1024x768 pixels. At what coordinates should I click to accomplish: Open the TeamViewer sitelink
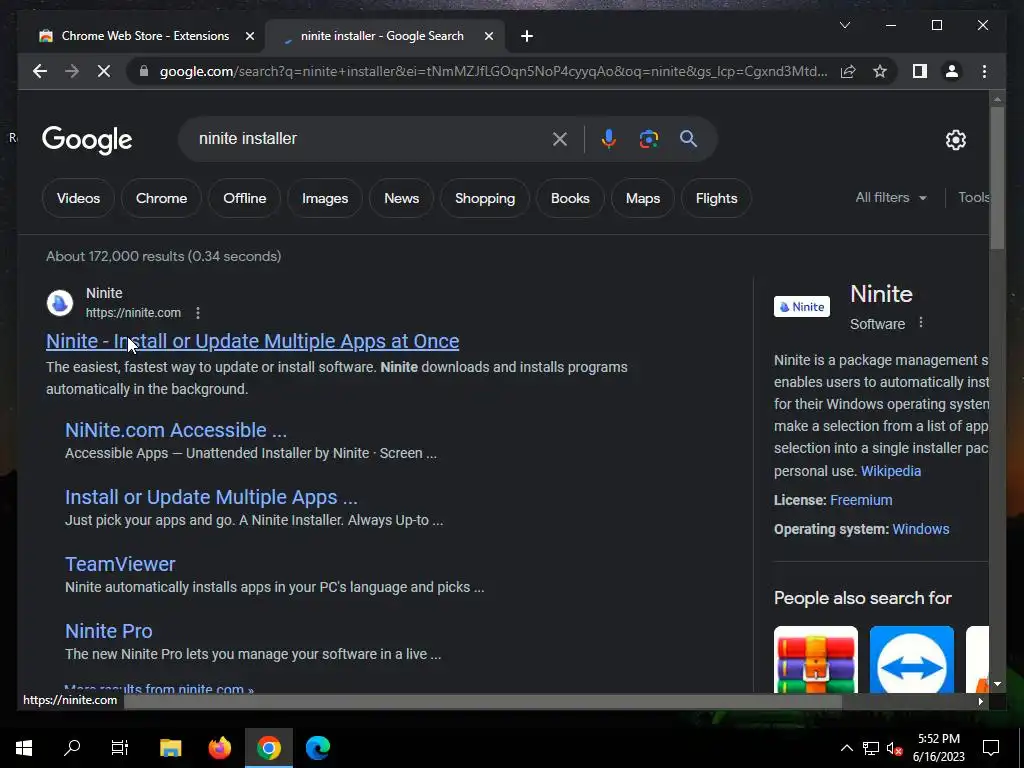[x=120, y=564]
